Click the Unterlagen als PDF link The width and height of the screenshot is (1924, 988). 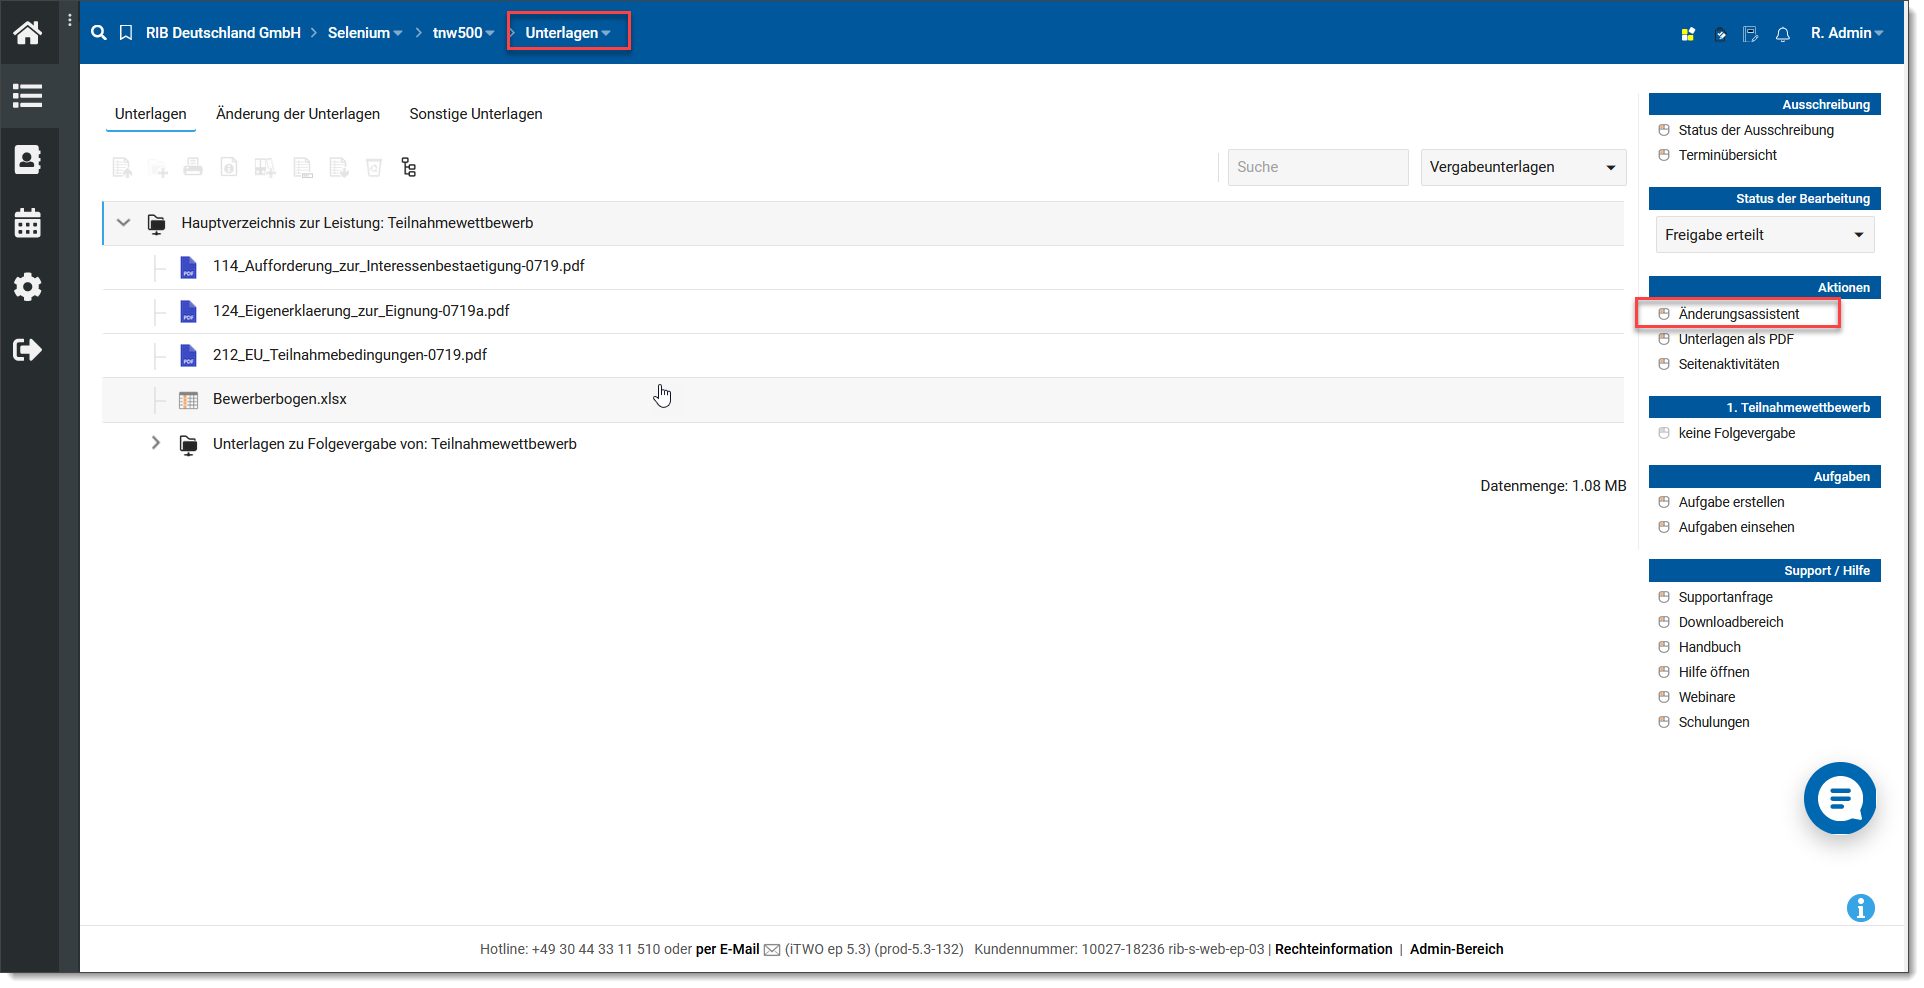point(1735,339)
